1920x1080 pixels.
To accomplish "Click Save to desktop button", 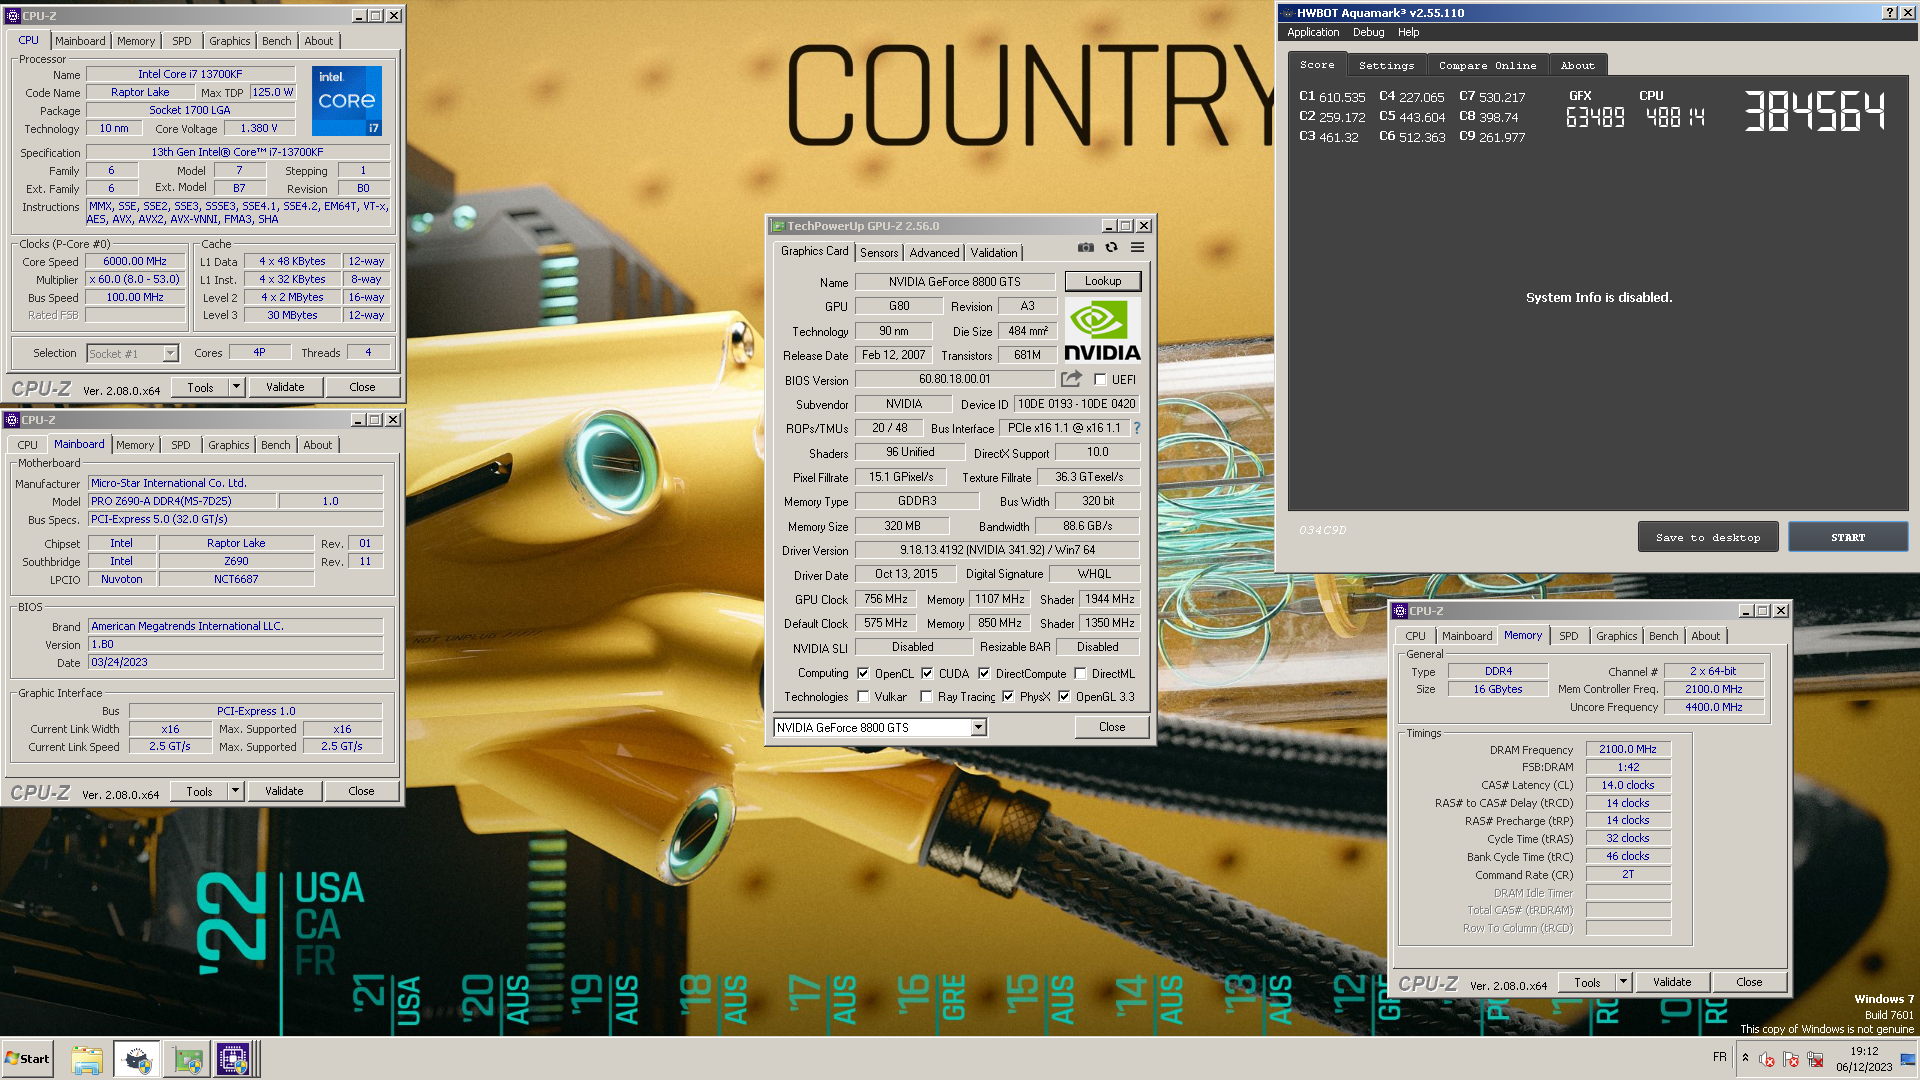I will tap(1708, 537).
